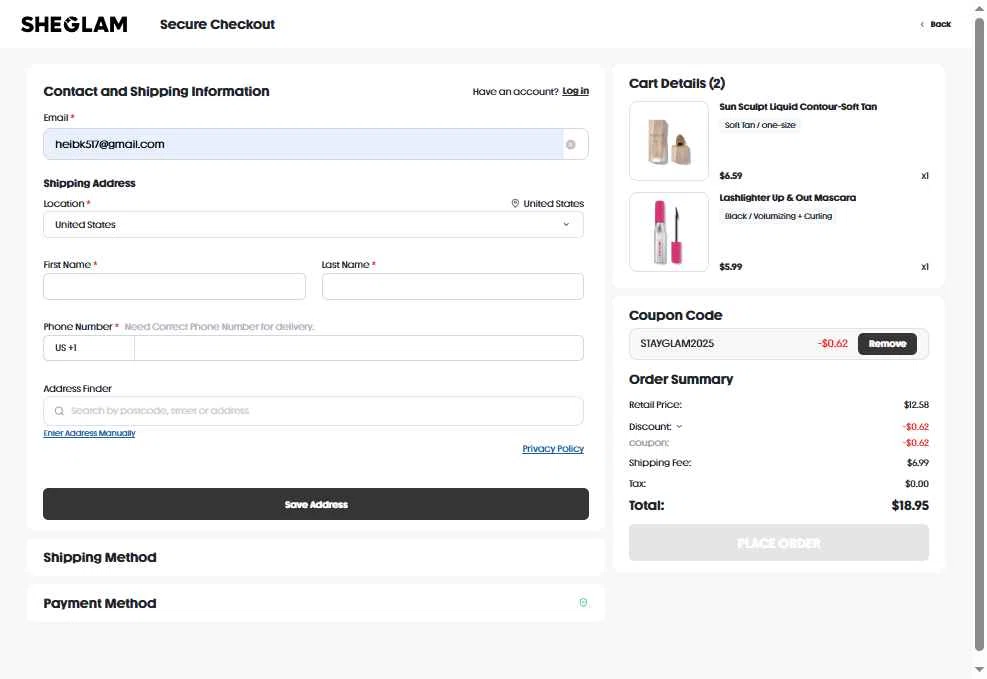Expand the Payment Method section
The height and width of the screenshot is (679, 987).
pyautogui.click(x=315, y=603)
